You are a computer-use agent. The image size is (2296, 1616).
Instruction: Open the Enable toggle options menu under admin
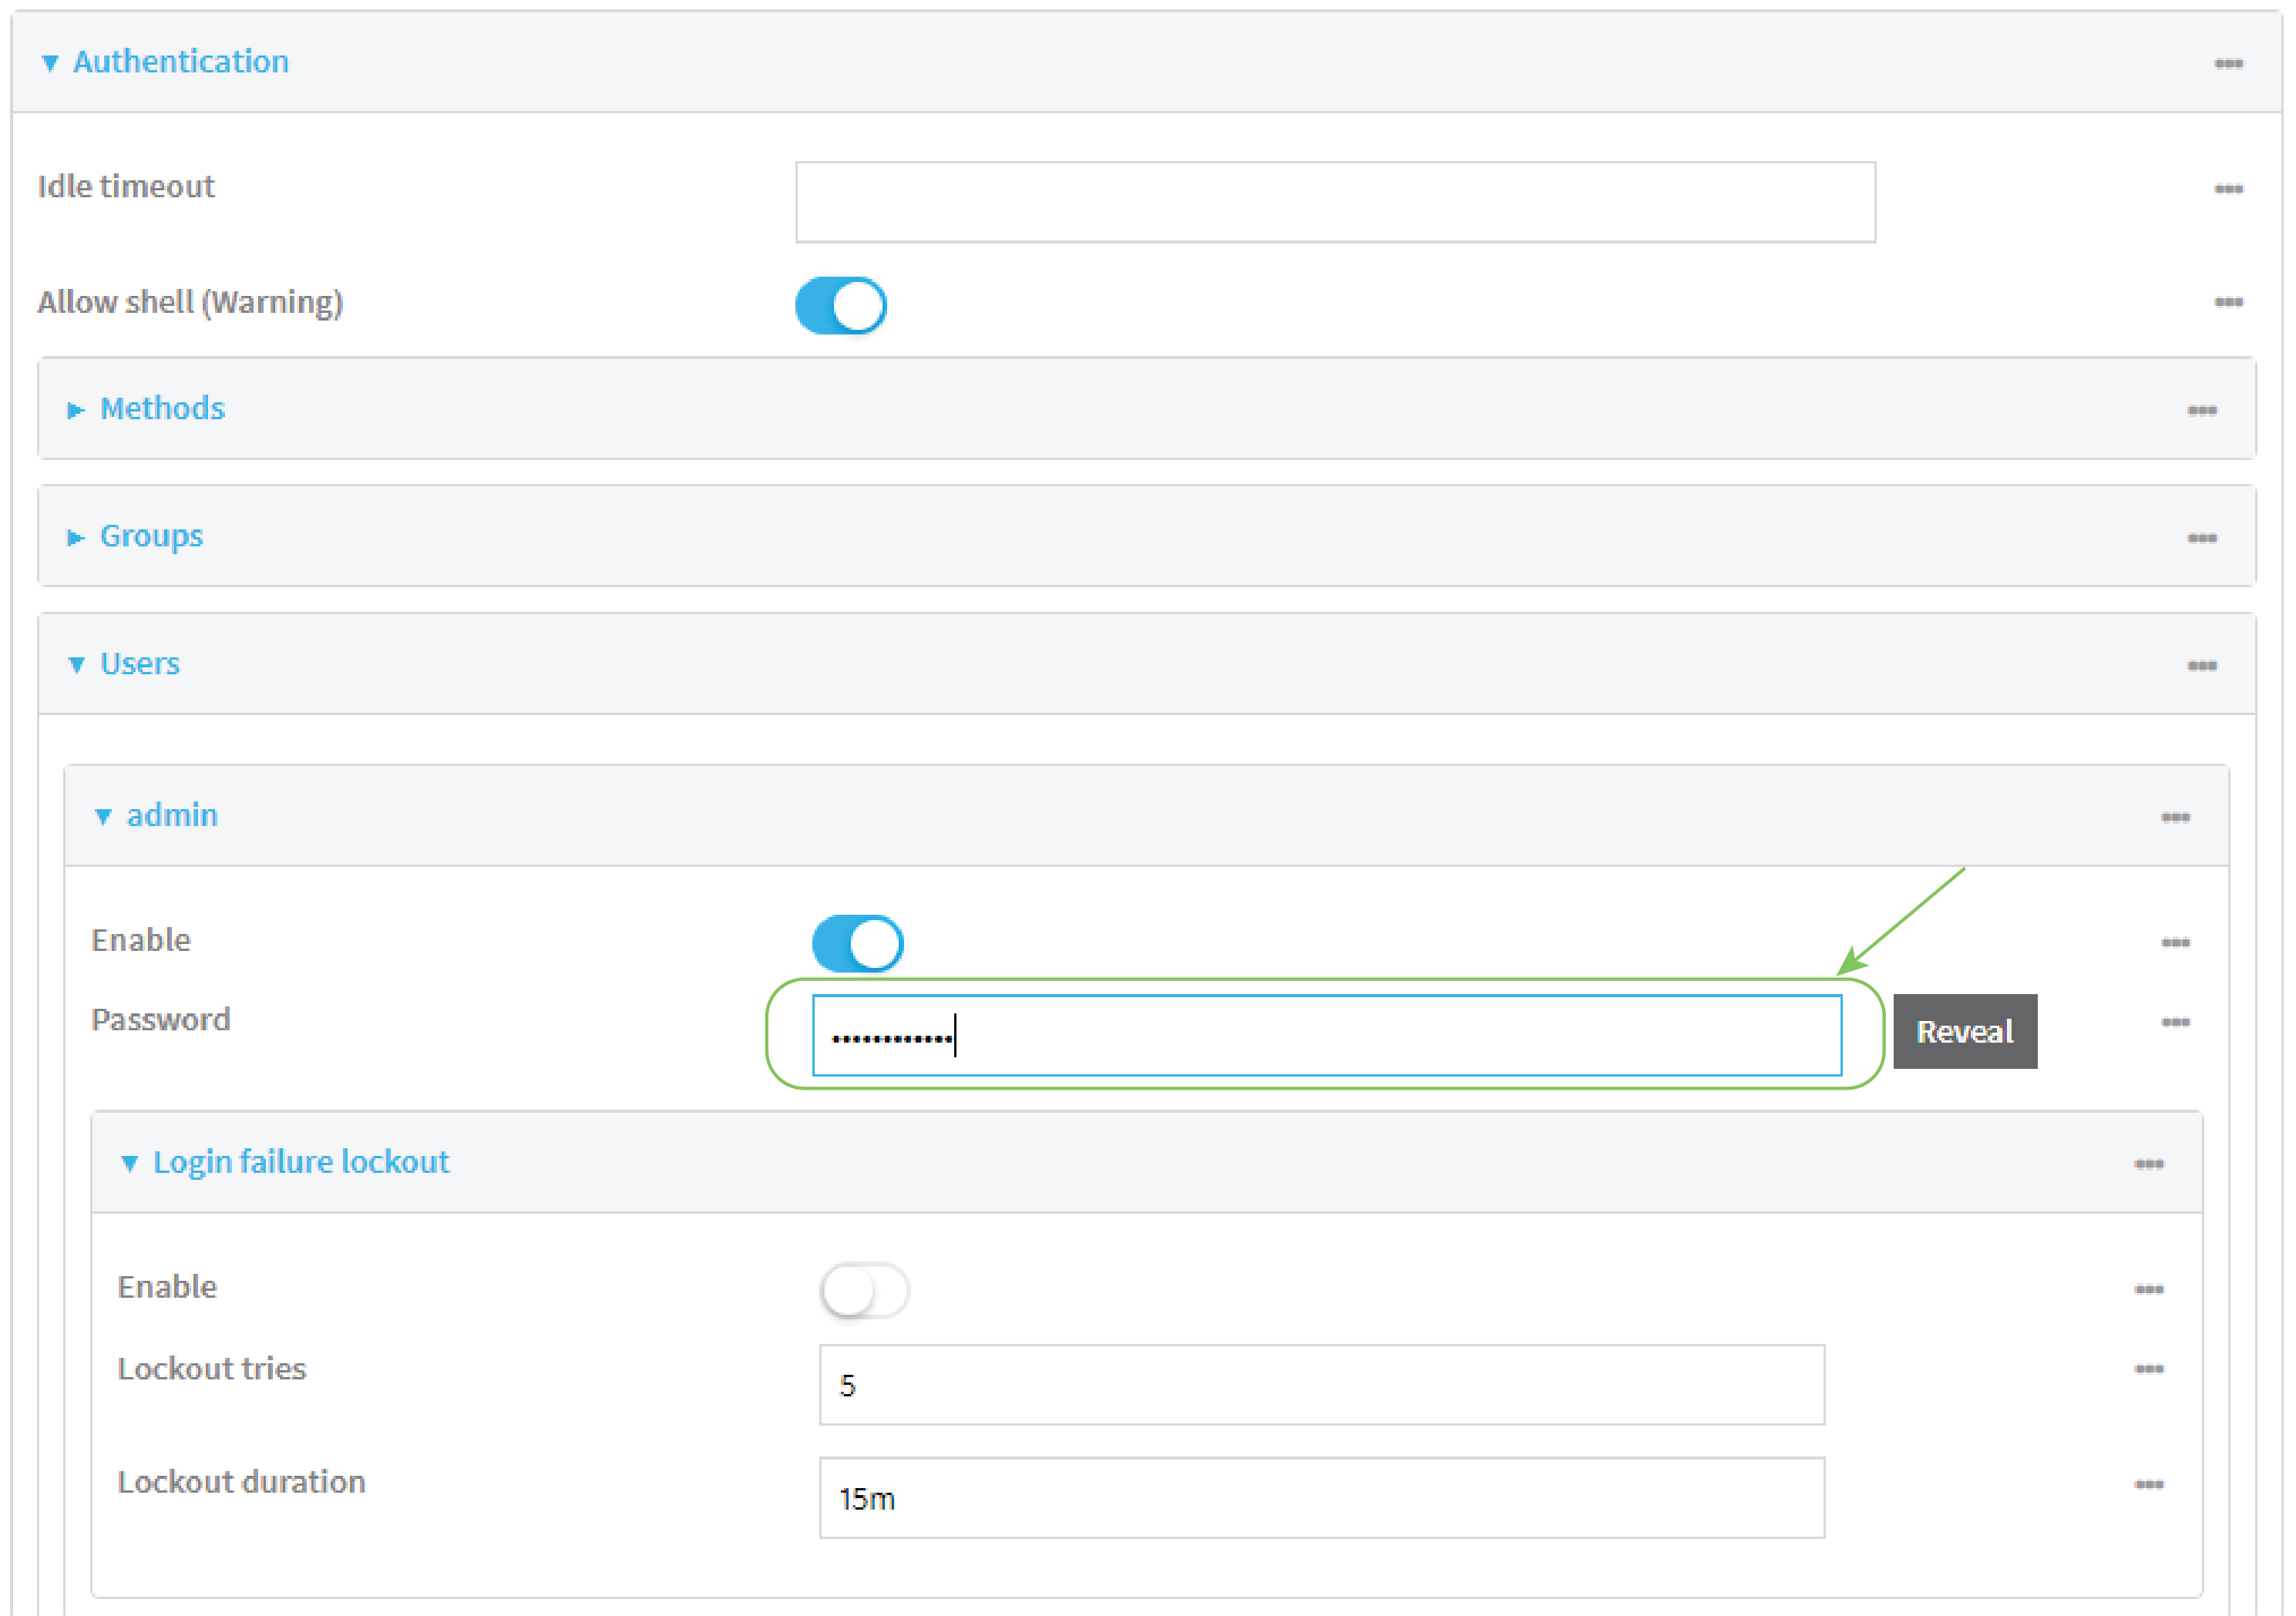[2177, 941]
